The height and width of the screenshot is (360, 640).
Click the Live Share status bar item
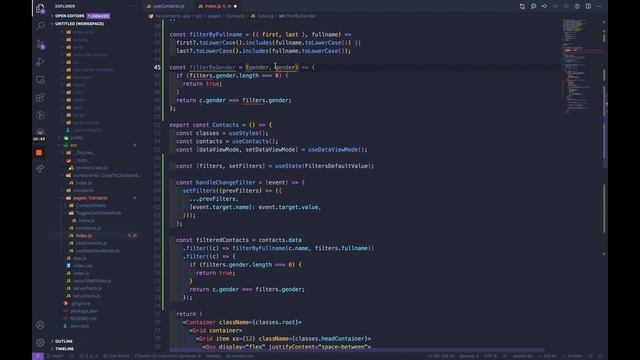click(116, 356)
